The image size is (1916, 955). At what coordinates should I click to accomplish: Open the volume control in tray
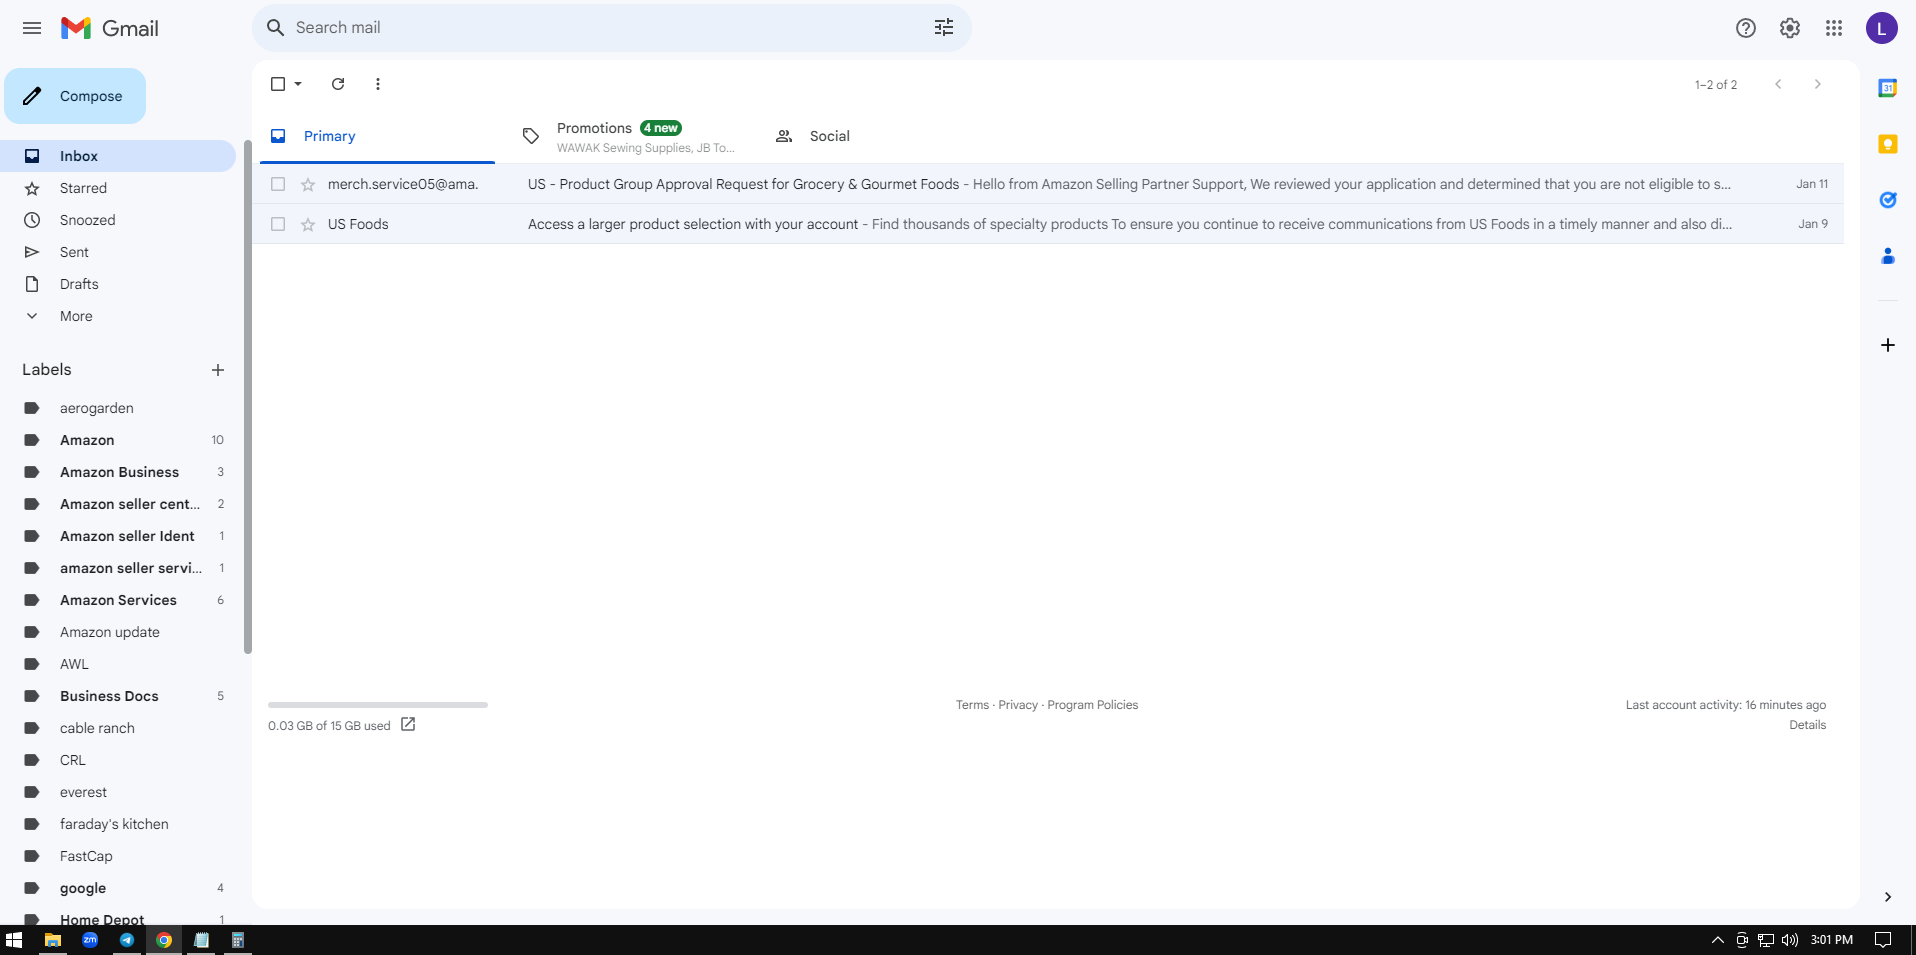click(1790, 940)
